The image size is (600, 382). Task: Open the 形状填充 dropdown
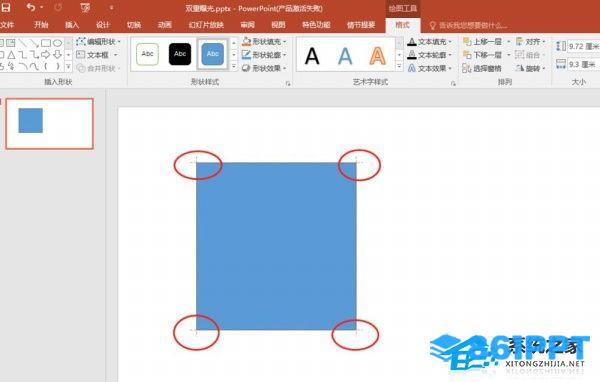264,41
